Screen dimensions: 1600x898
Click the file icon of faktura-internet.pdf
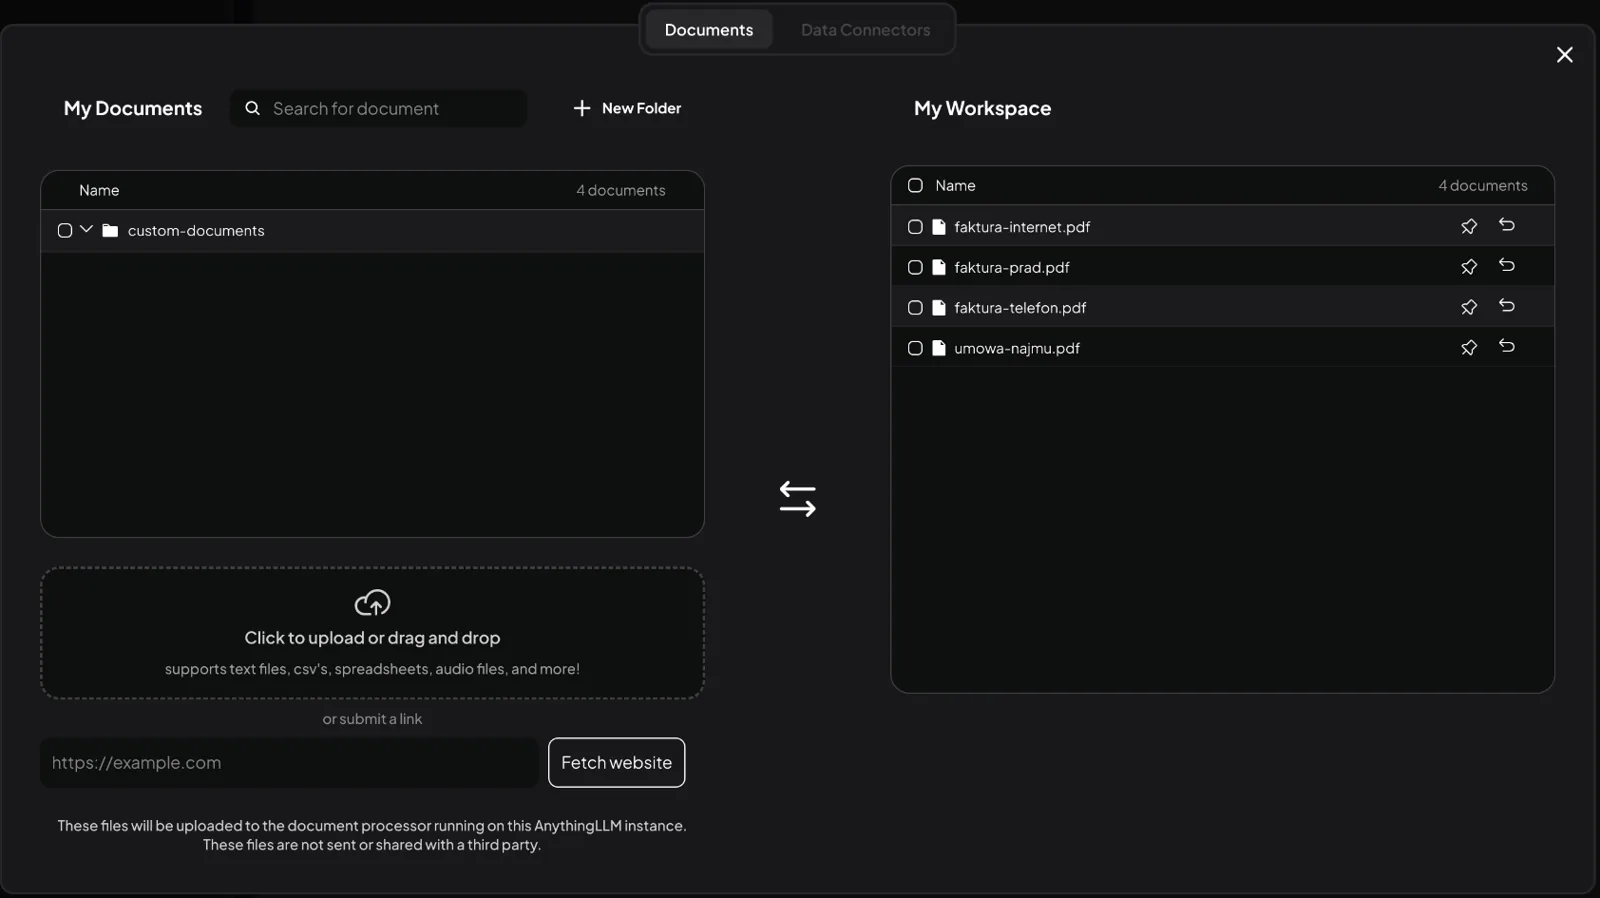[939, 227]
